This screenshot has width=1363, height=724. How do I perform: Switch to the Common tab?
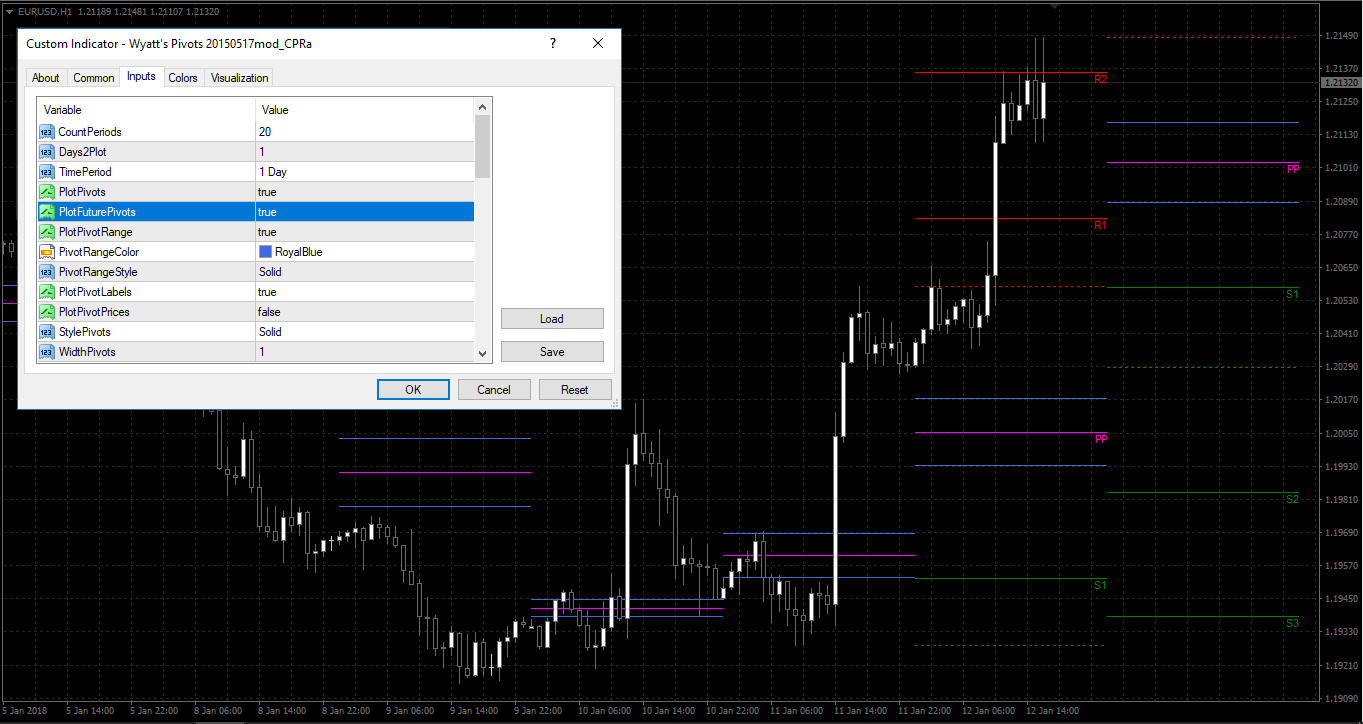coord(94,78)
